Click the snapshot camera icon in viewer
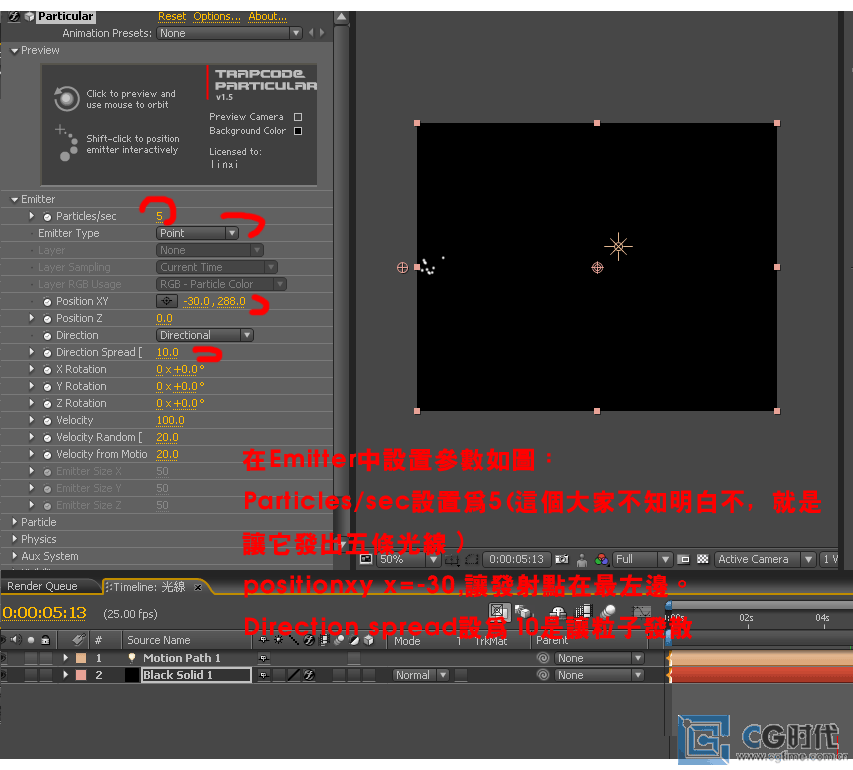Viewport: 853px width, 770px height. 563,560
